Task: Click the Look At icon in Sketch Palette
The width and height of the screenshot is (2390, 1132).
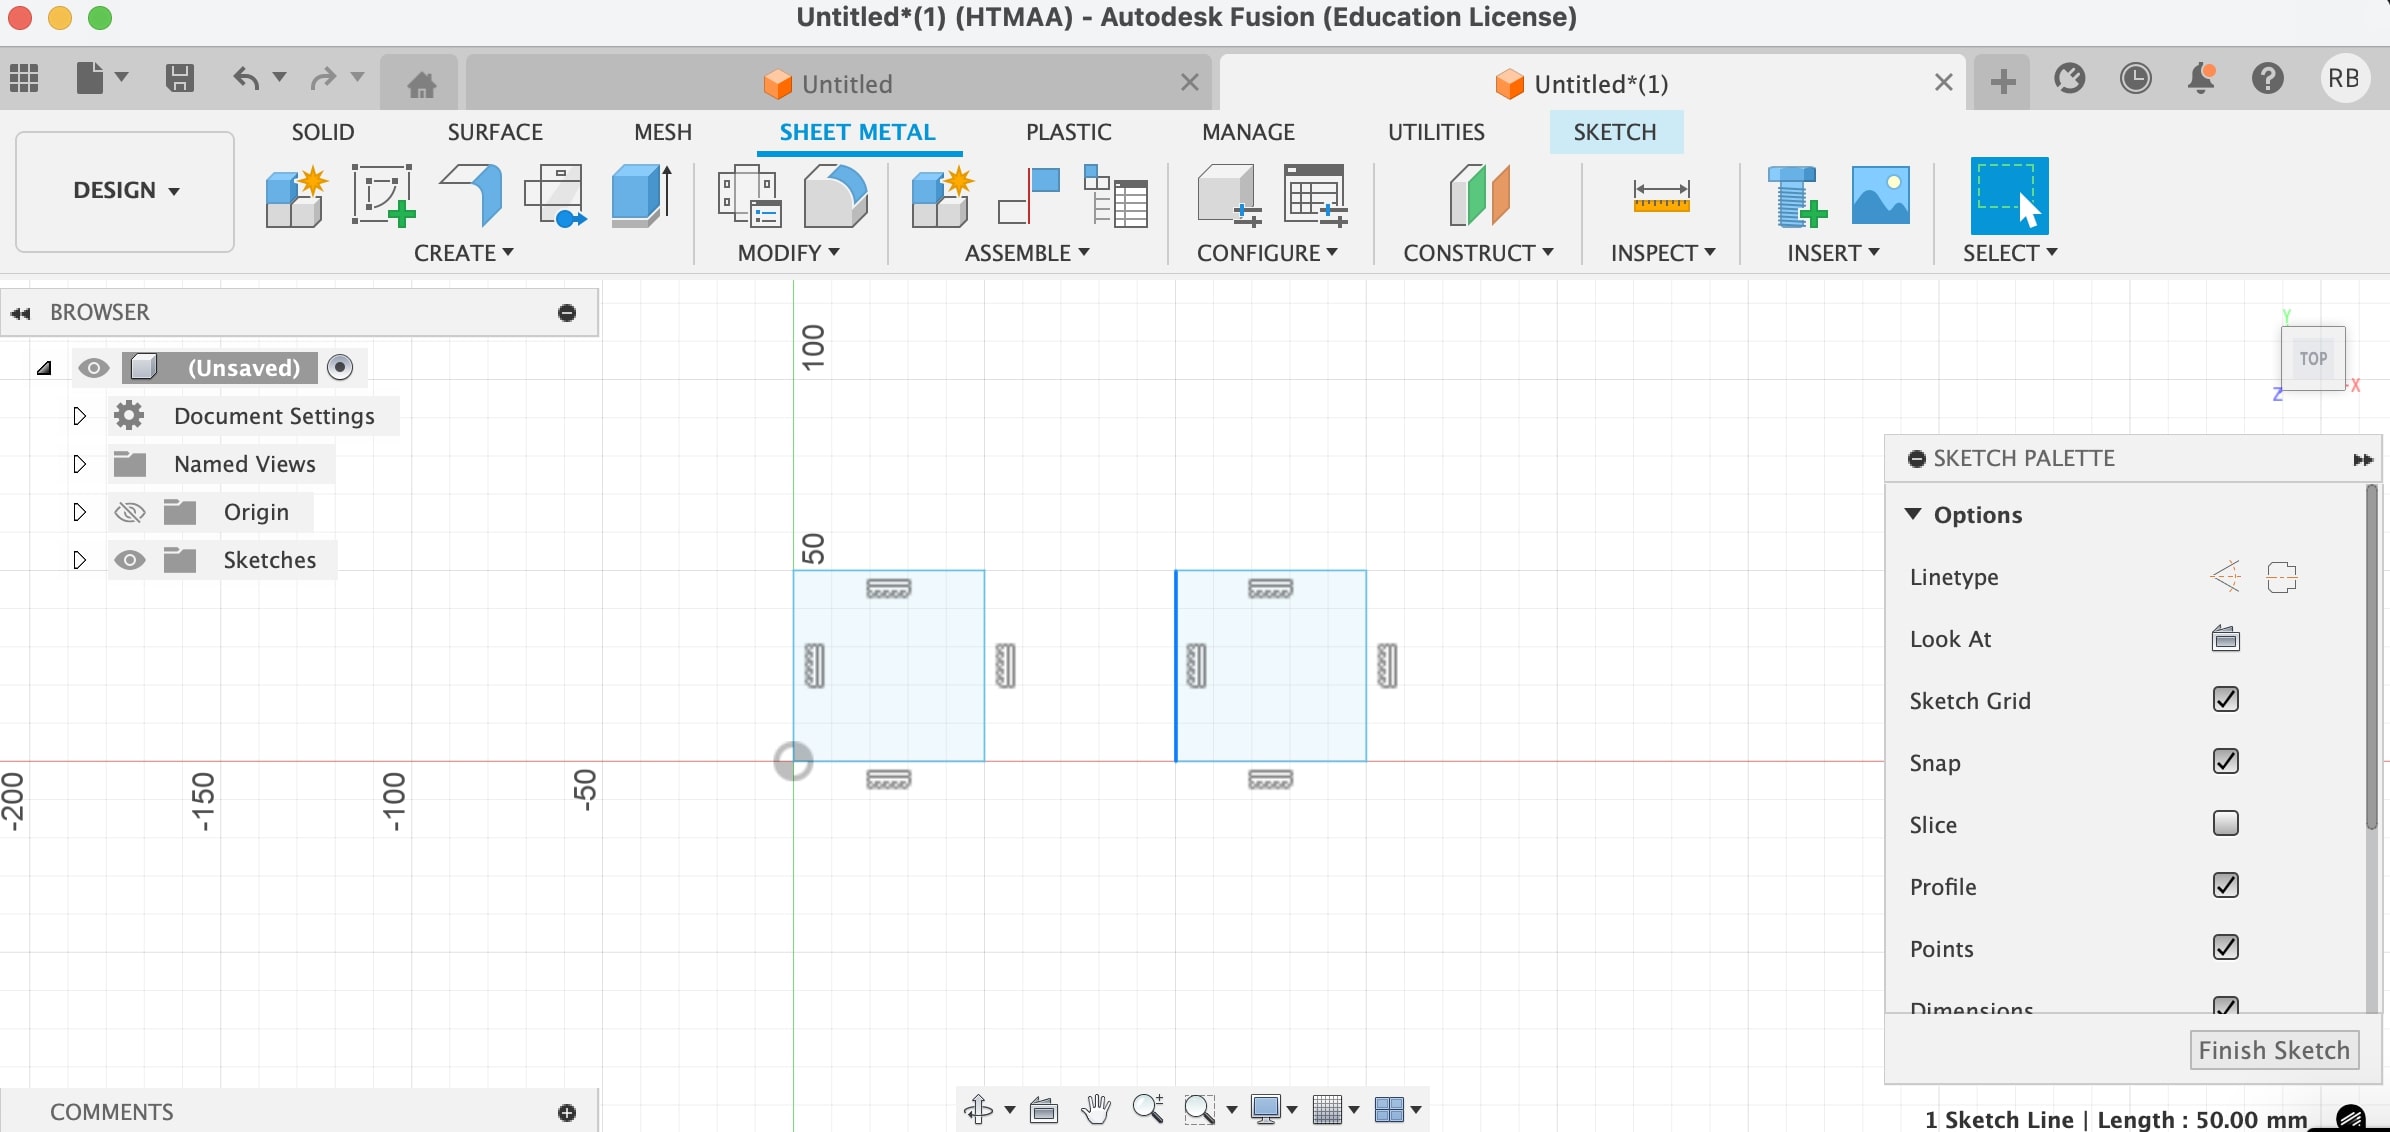Action: [2226, 639]
